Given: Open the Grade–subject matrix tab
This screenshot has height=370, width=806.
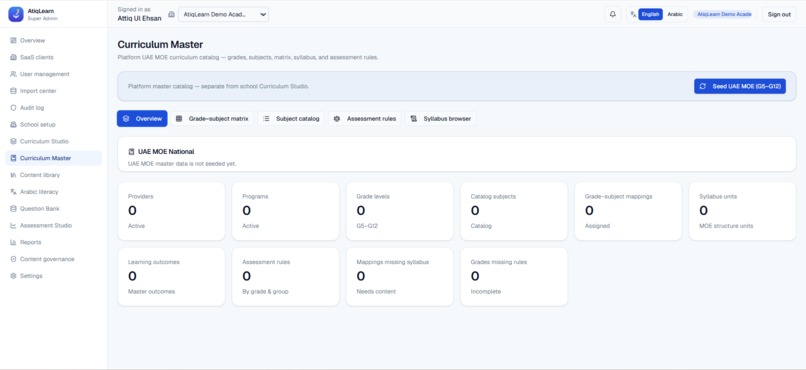Looking at the screenshot, I should (x=212, y=119).
